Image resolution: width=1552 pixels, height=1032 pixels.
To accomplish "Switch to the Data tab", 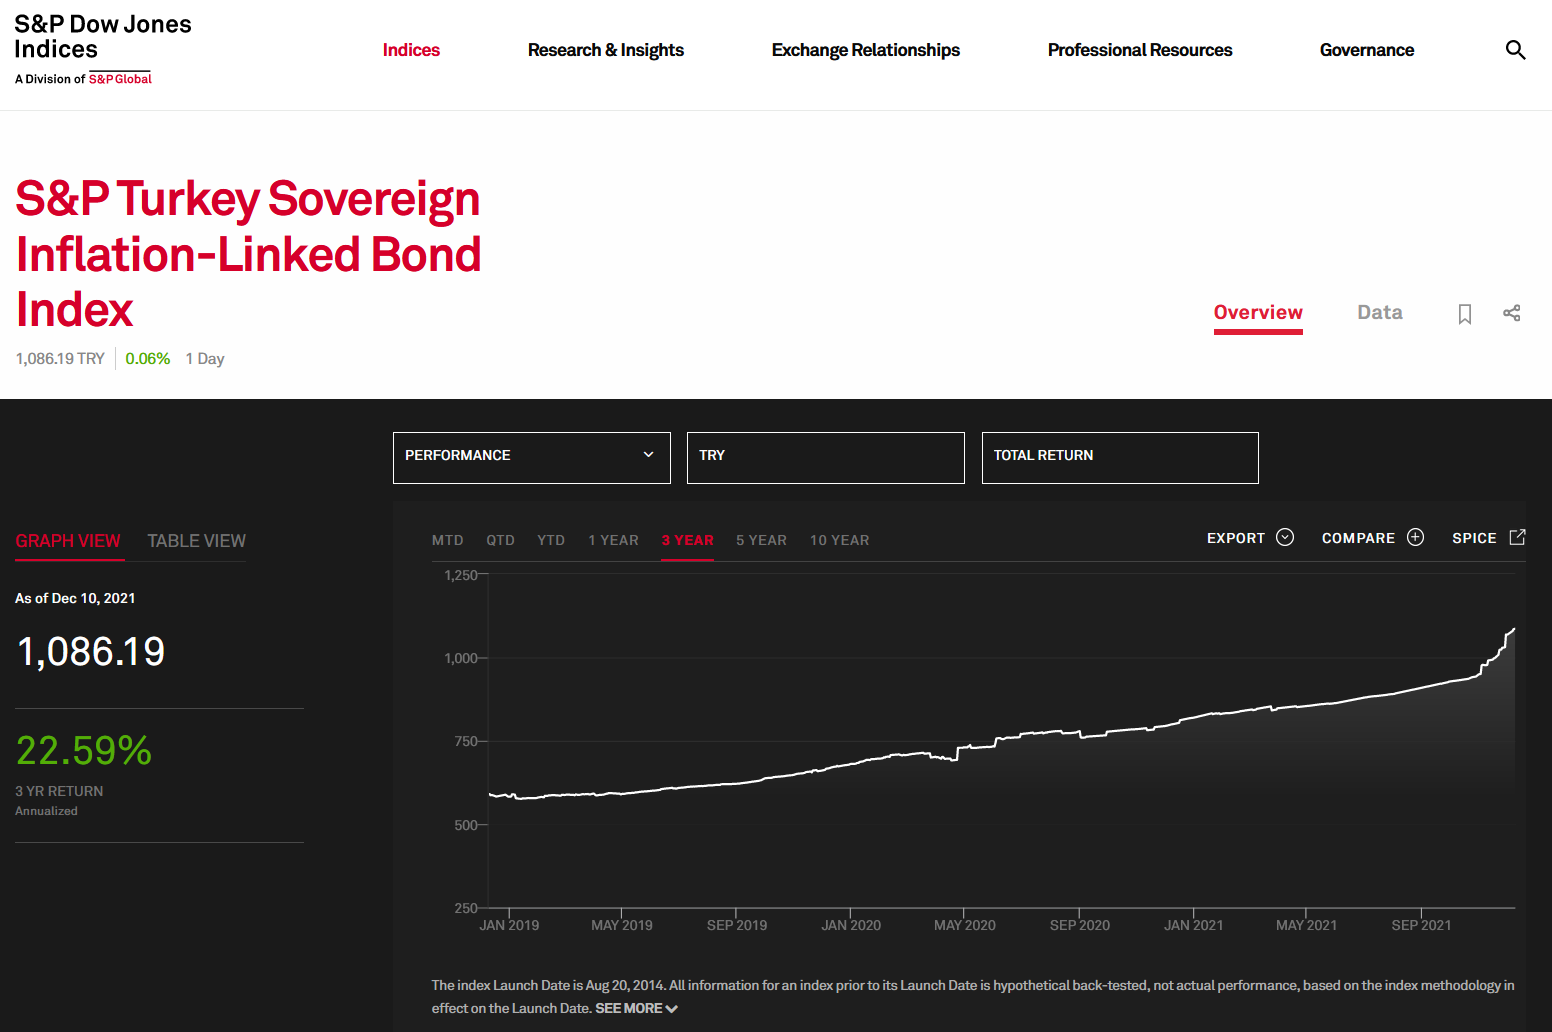I will point(1380,313).
